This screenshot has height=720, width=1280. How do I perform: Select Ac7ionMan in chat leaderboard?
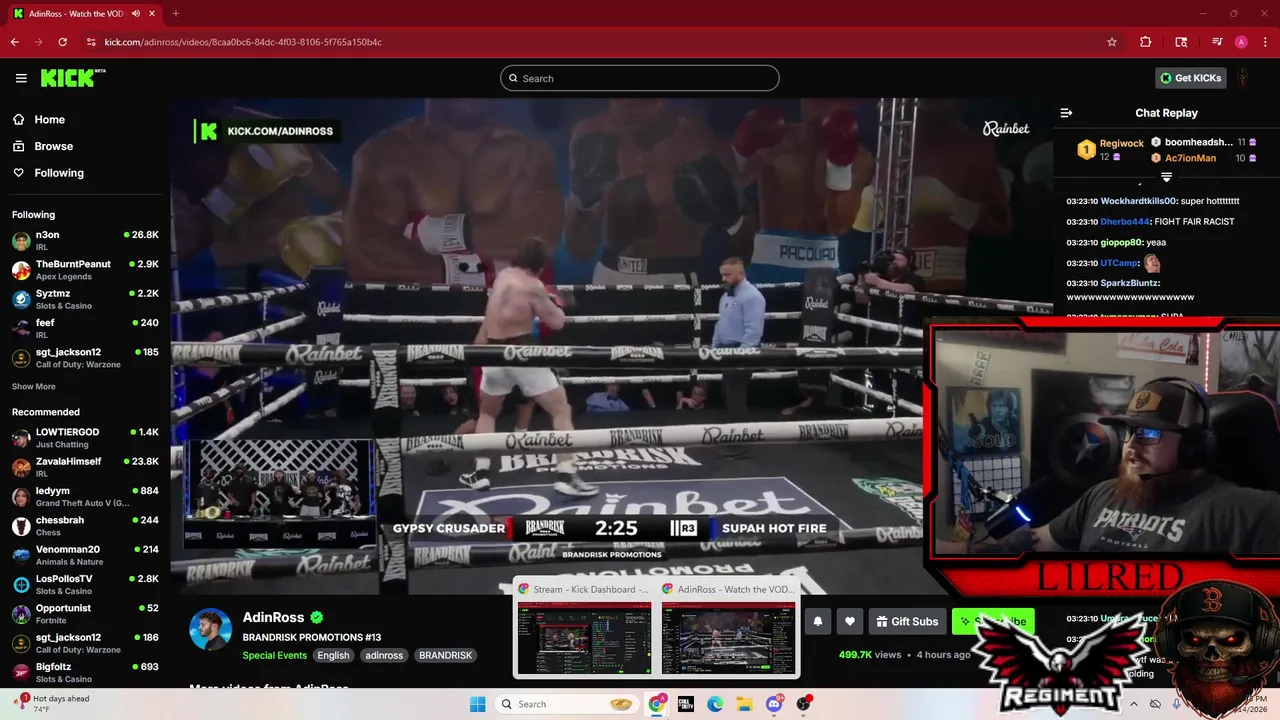point(1190,158)
